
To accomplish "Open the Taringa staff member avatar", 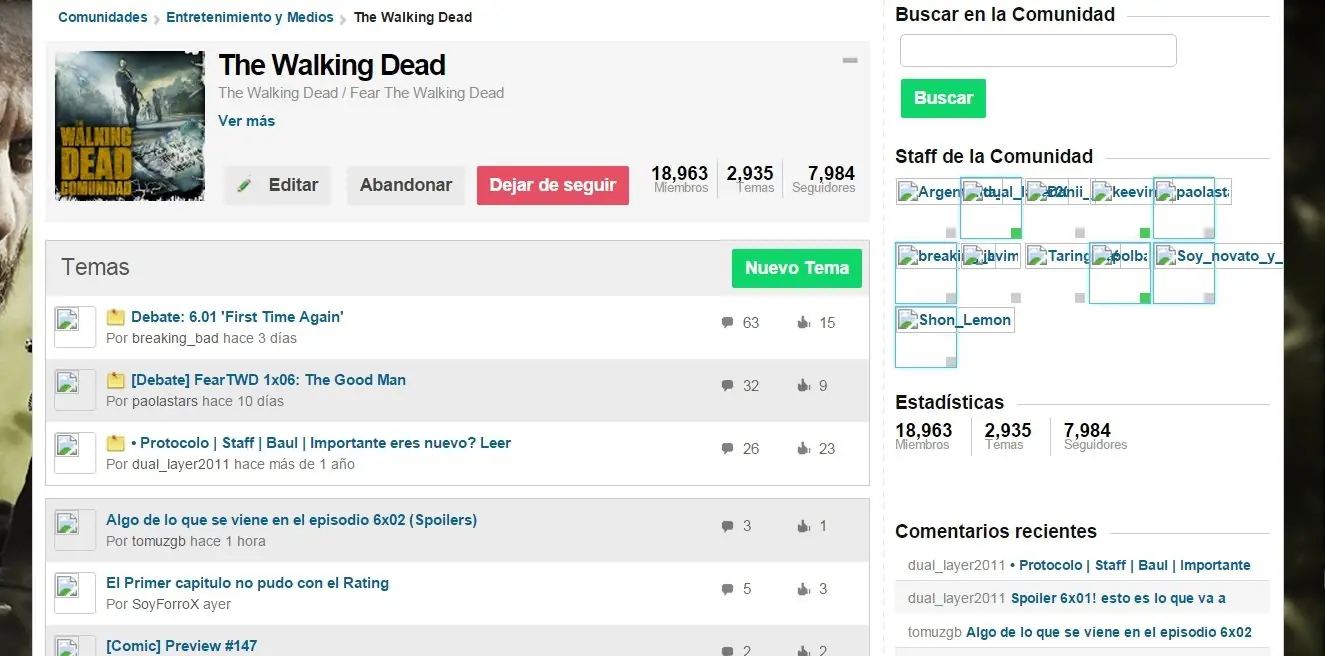I will click(1055, 273).
